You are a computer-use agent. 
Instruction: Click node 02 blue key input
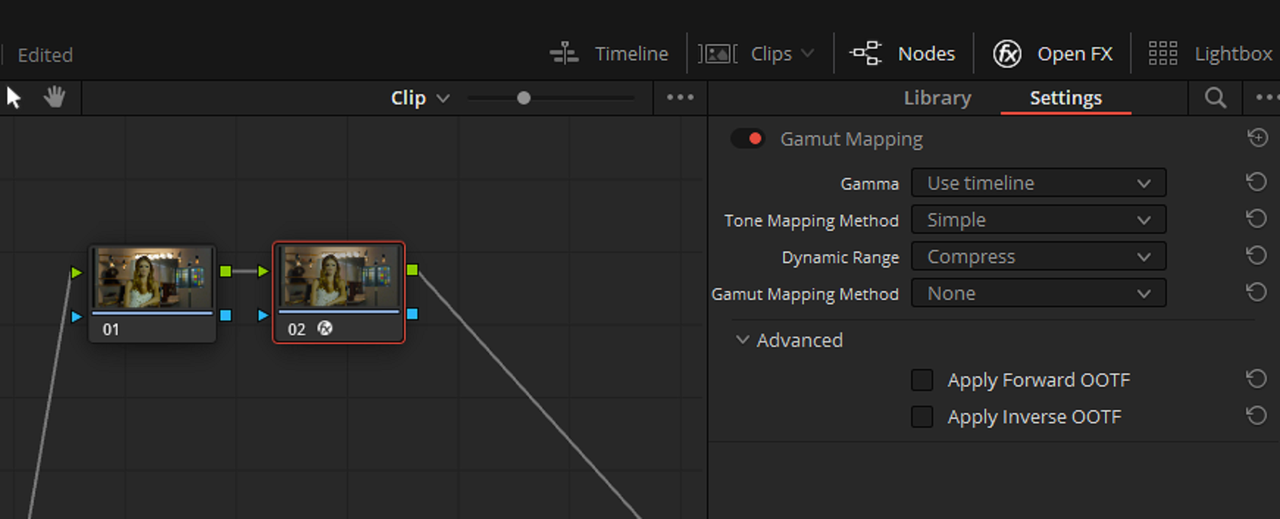(x=263, y=315)
